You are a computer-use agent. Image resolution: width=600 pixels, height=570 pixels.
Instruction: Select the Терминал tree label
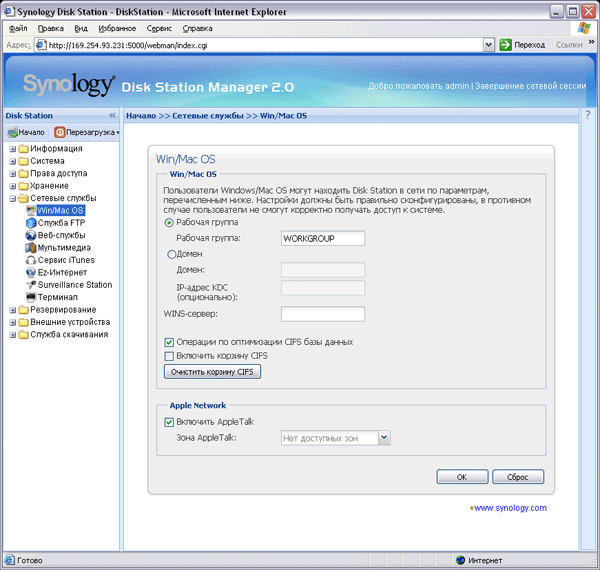coord(57,297)
